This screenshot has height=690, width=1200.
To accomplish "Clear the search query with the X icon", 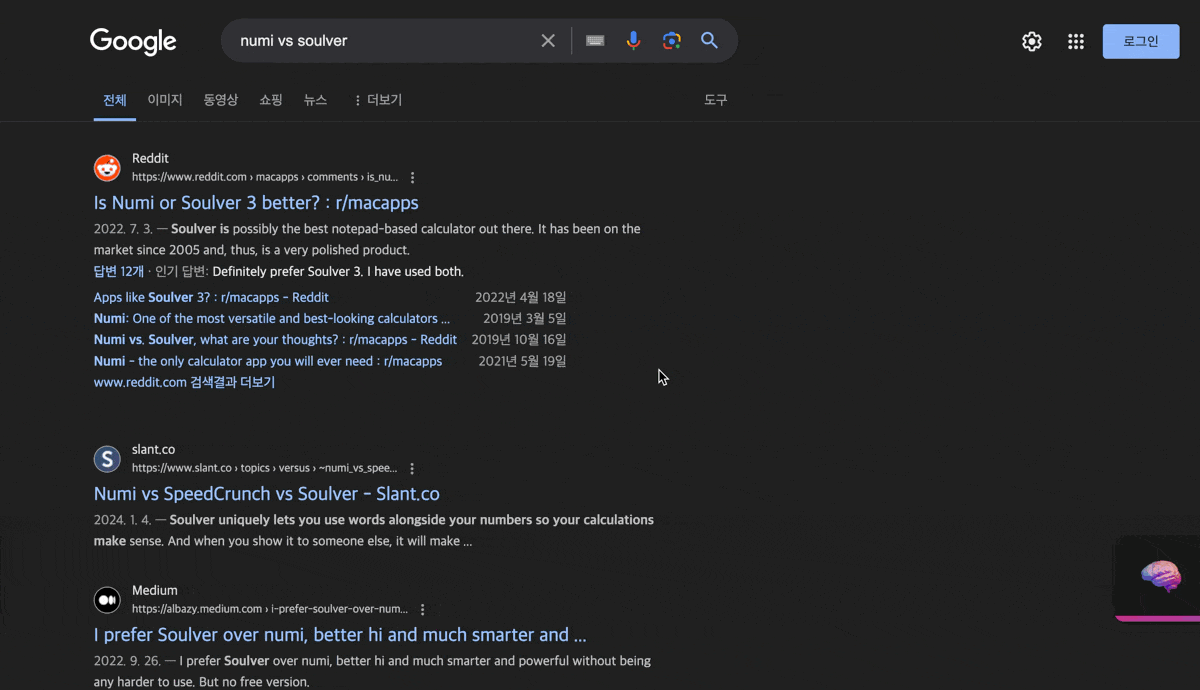I will (x=548, y=41).
